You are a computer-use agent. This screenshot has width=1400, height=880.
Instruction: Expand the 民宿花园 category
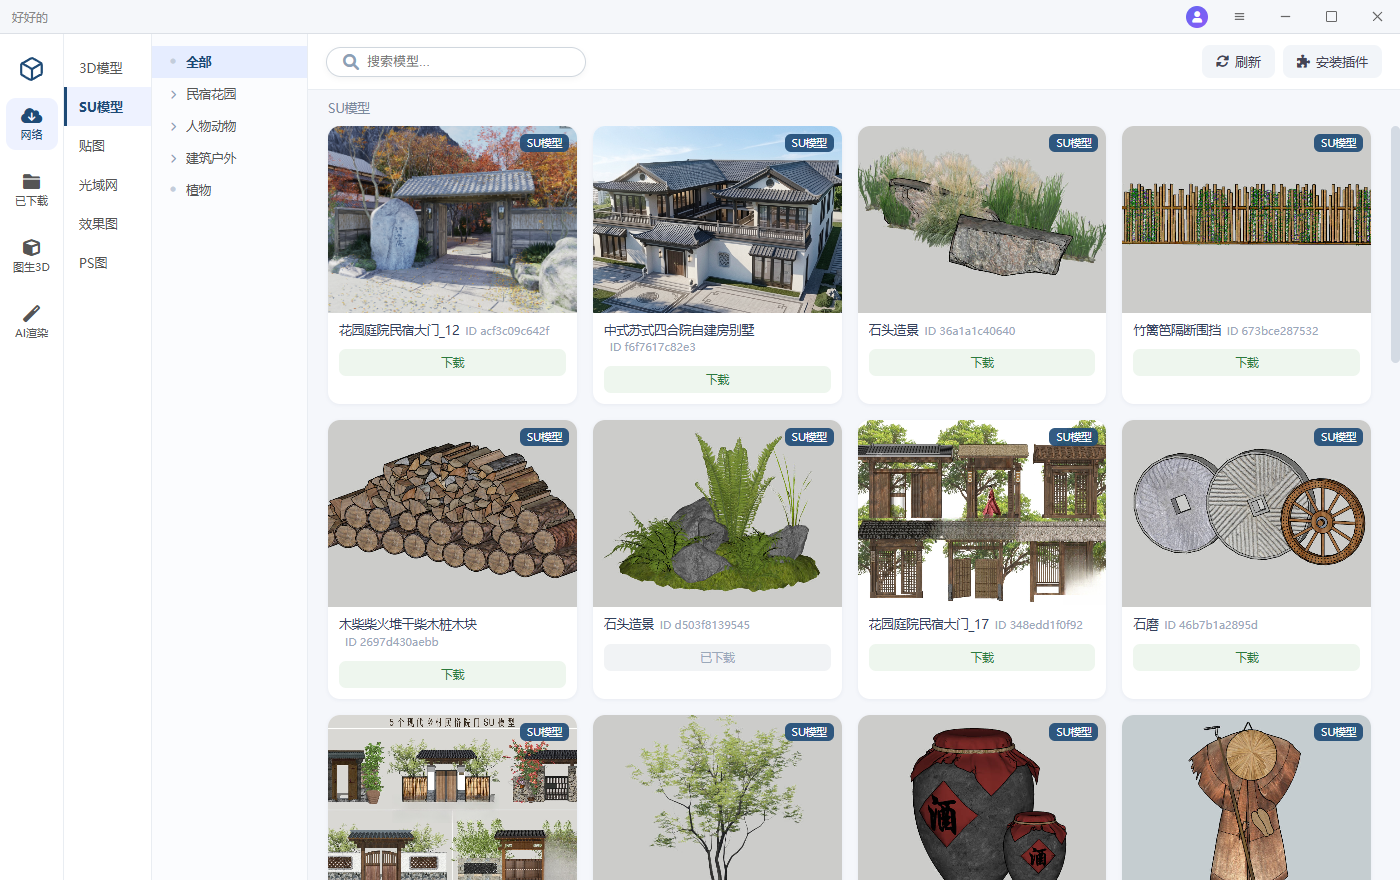pos(229,94)
